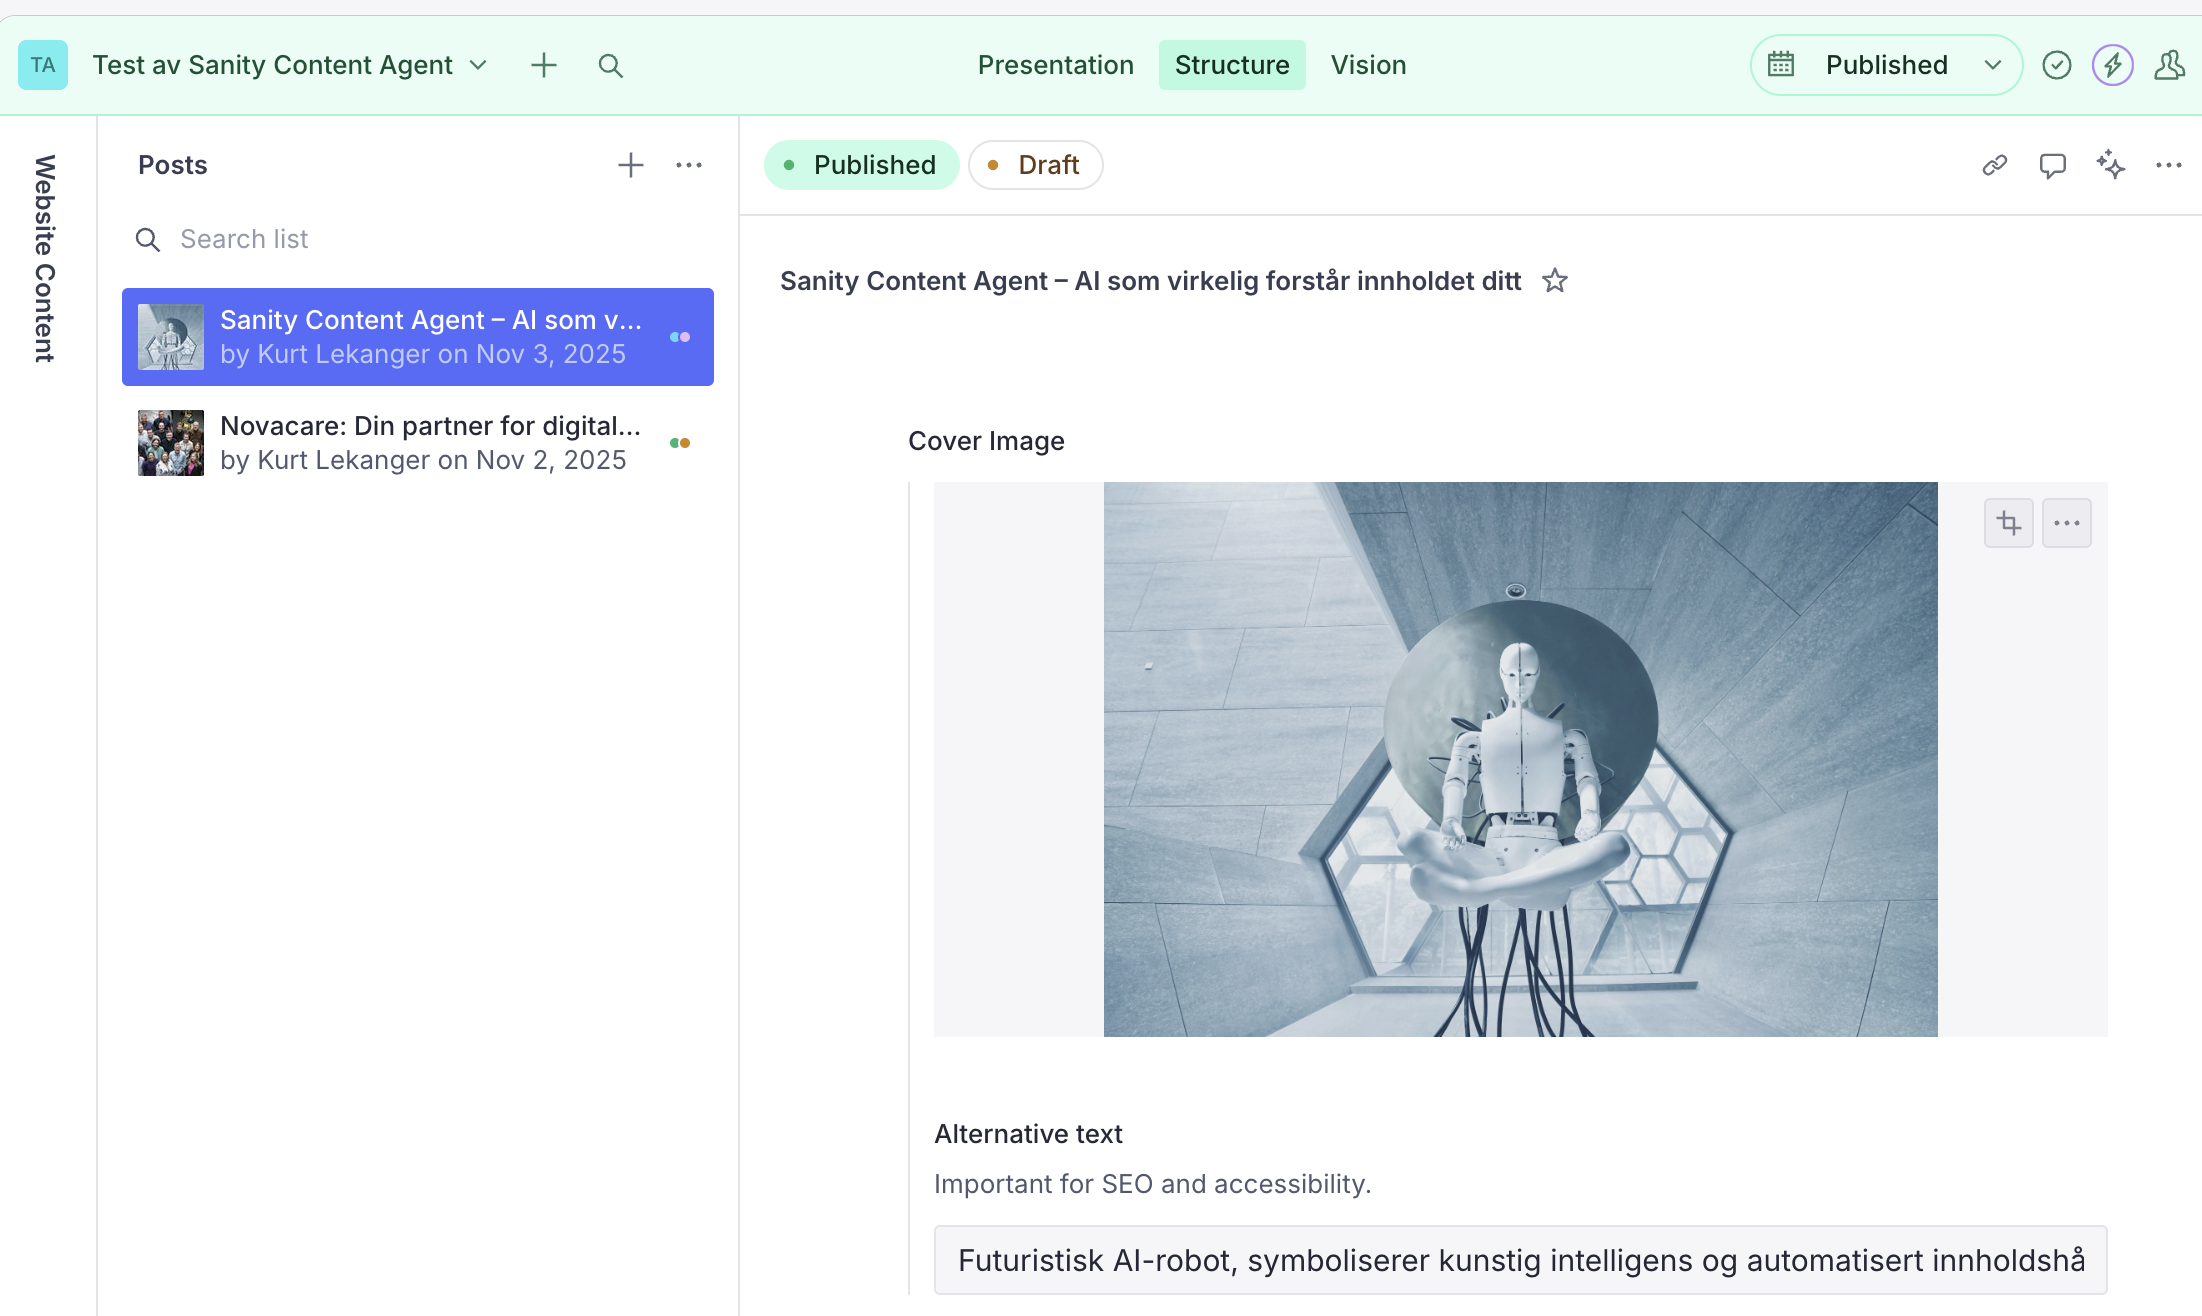Open comments with speech bubble icon
Image resolution: width=2202 pixels, height=1316 pixels.
point(2052,165)
